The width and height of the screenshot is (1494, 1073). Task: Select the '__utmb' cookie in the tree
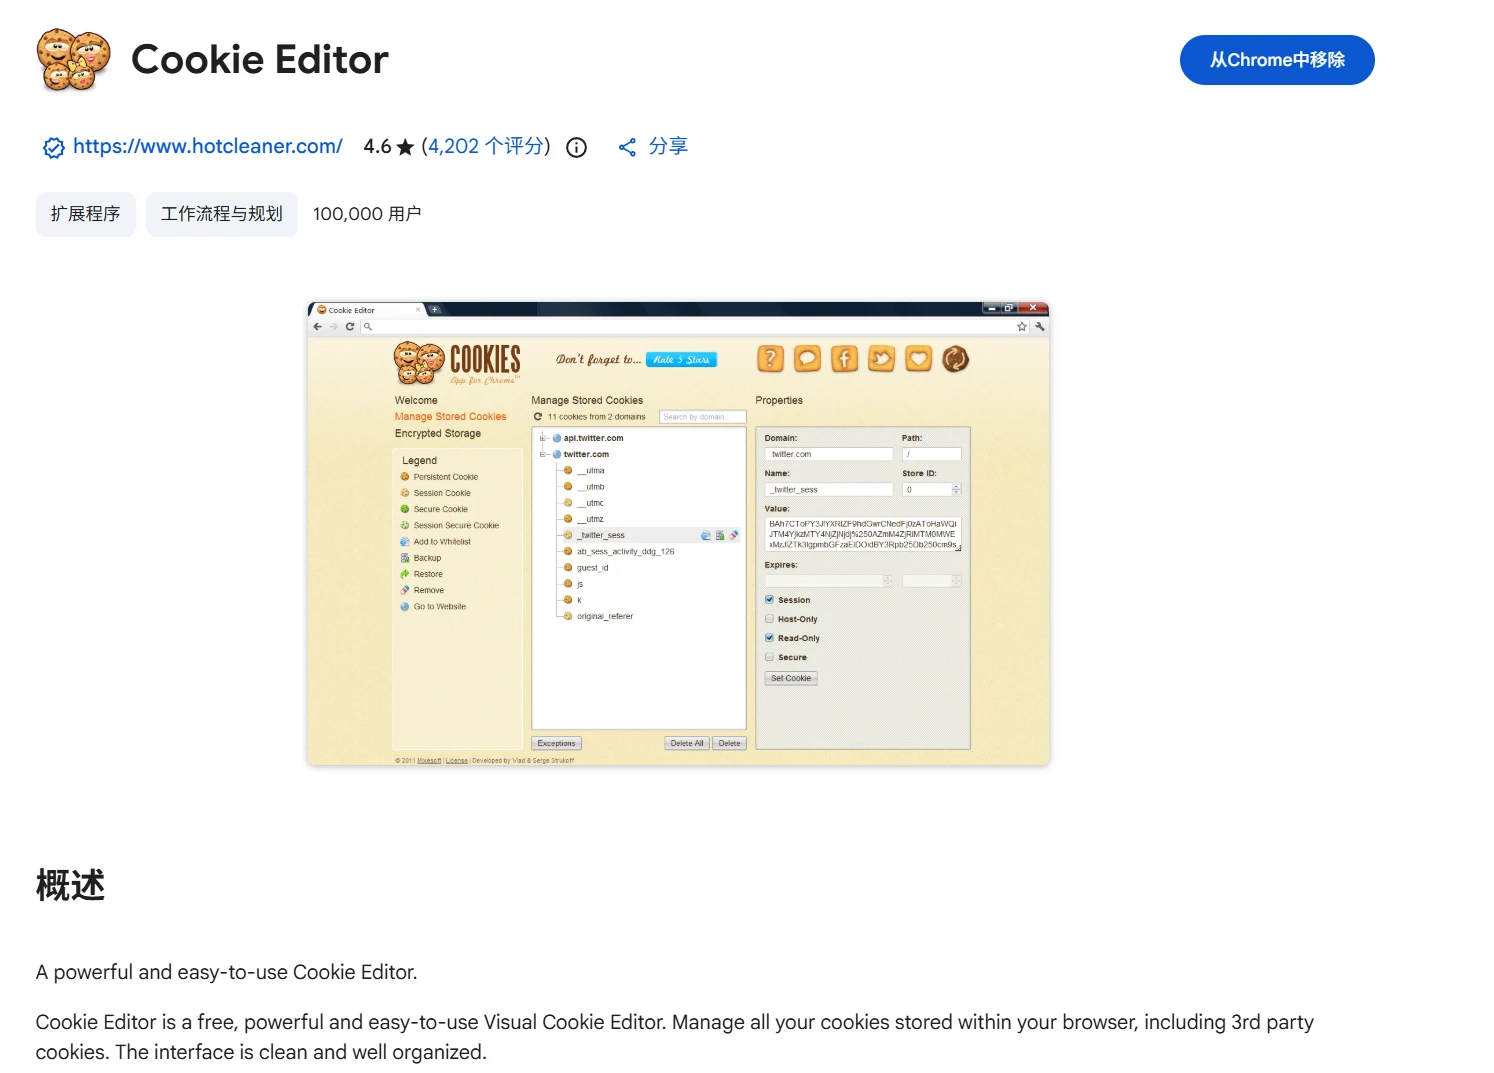591,487
